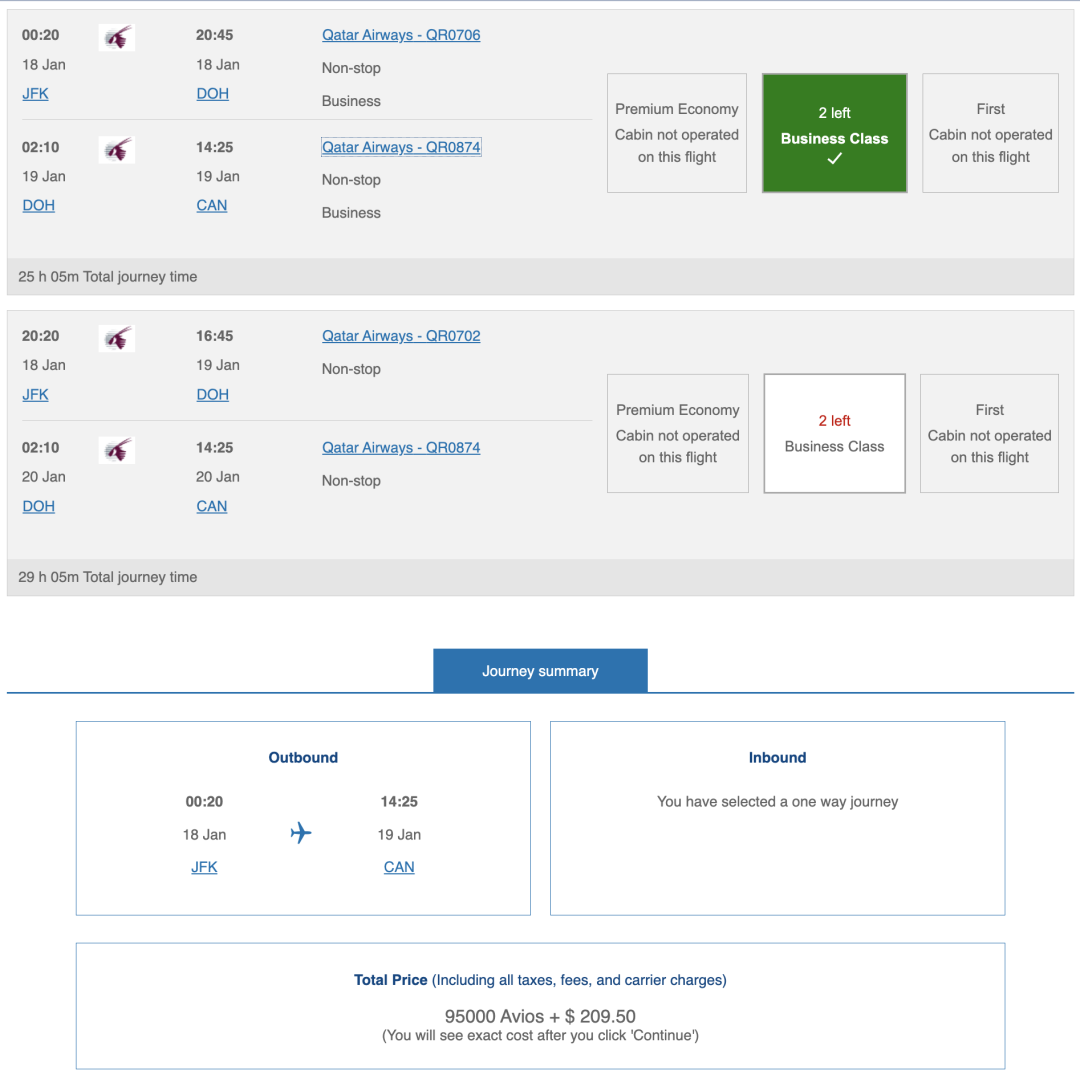Click Qatar logo on 20 Jan DOH departure
1080x1075 pixels.
[117, 451]
